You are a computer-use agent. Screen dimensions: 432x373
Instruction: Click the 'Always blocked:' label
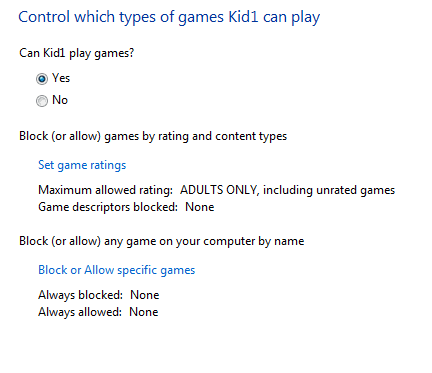point(80,295)
